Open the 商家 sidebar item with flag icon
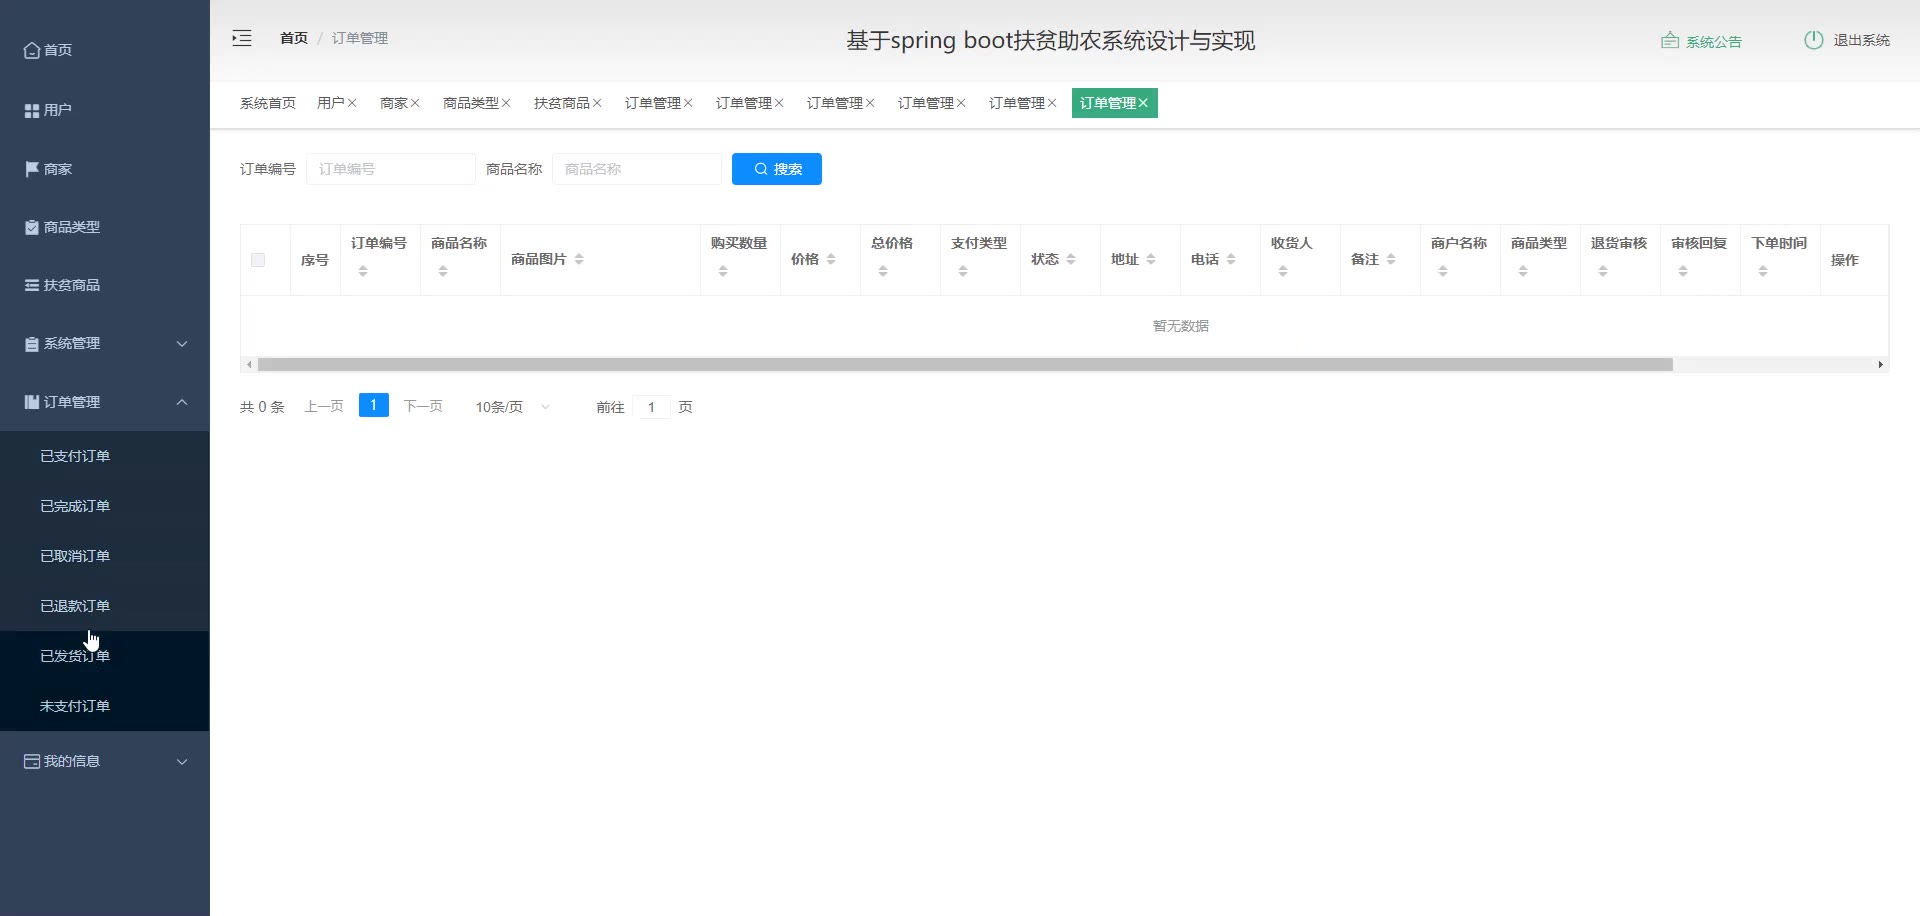The image size is (1920, 916). [49, 169]
